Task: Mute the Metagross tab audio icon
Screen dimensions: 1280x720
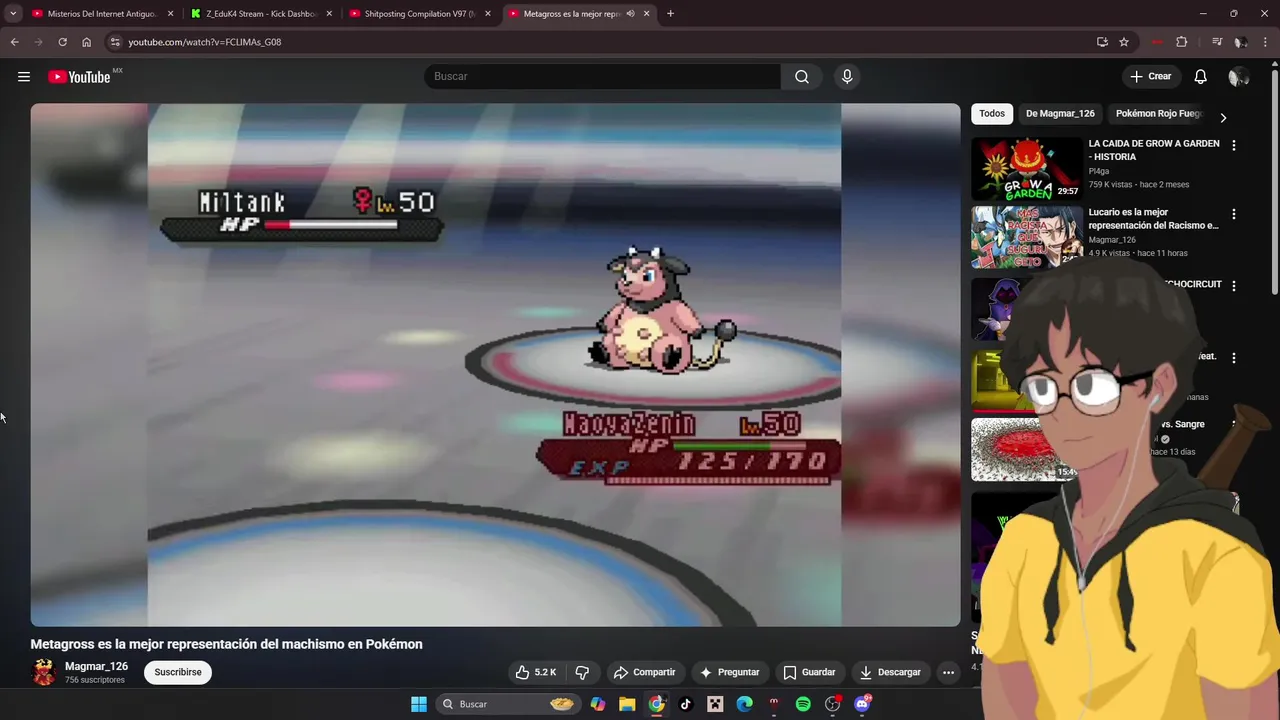Action: [630, 14]
